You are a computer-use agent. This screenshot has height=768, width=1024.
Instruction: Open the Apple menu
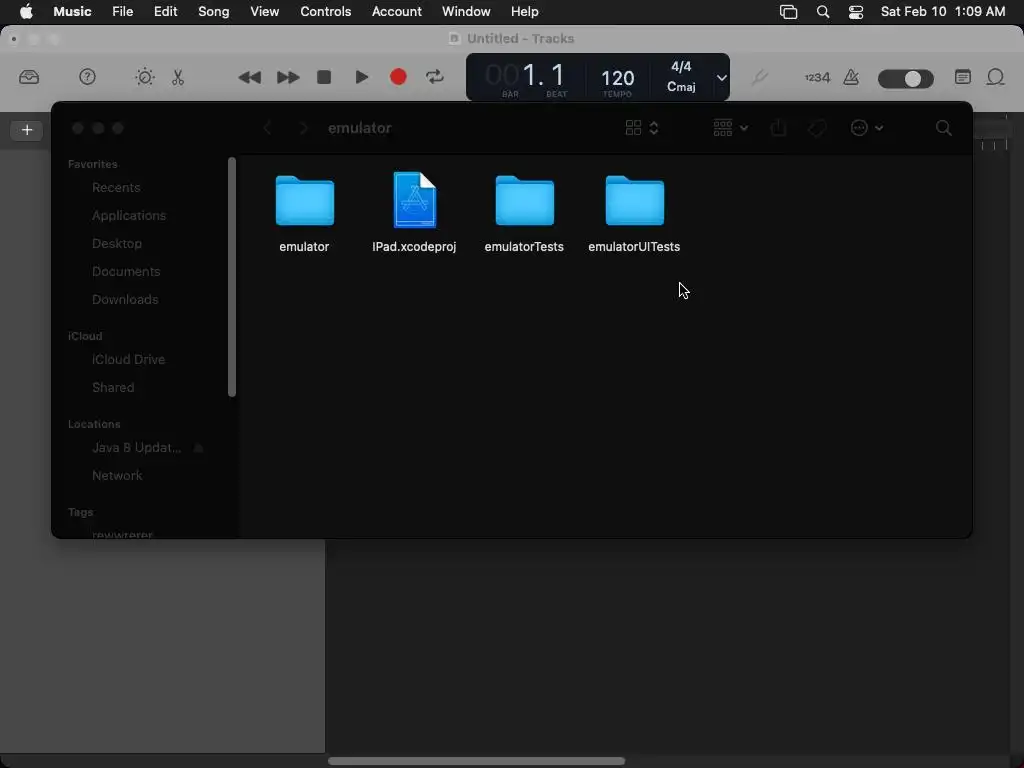26,12
